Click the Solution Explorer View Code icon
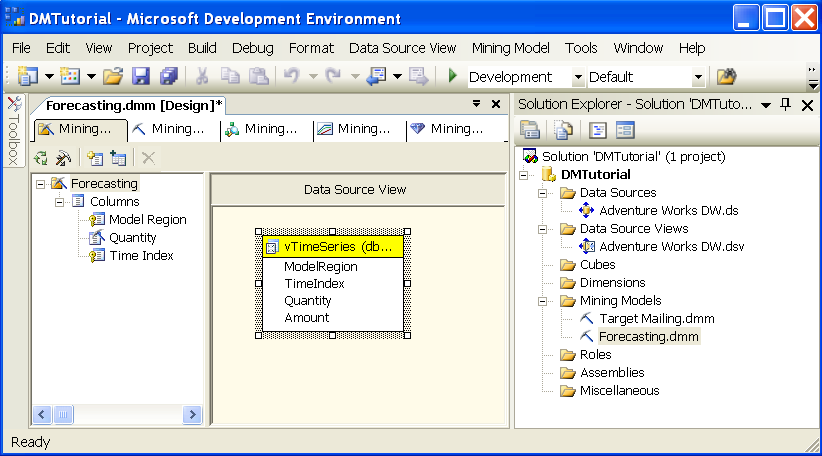Viewport: 822px width, 456px height. 597,129
